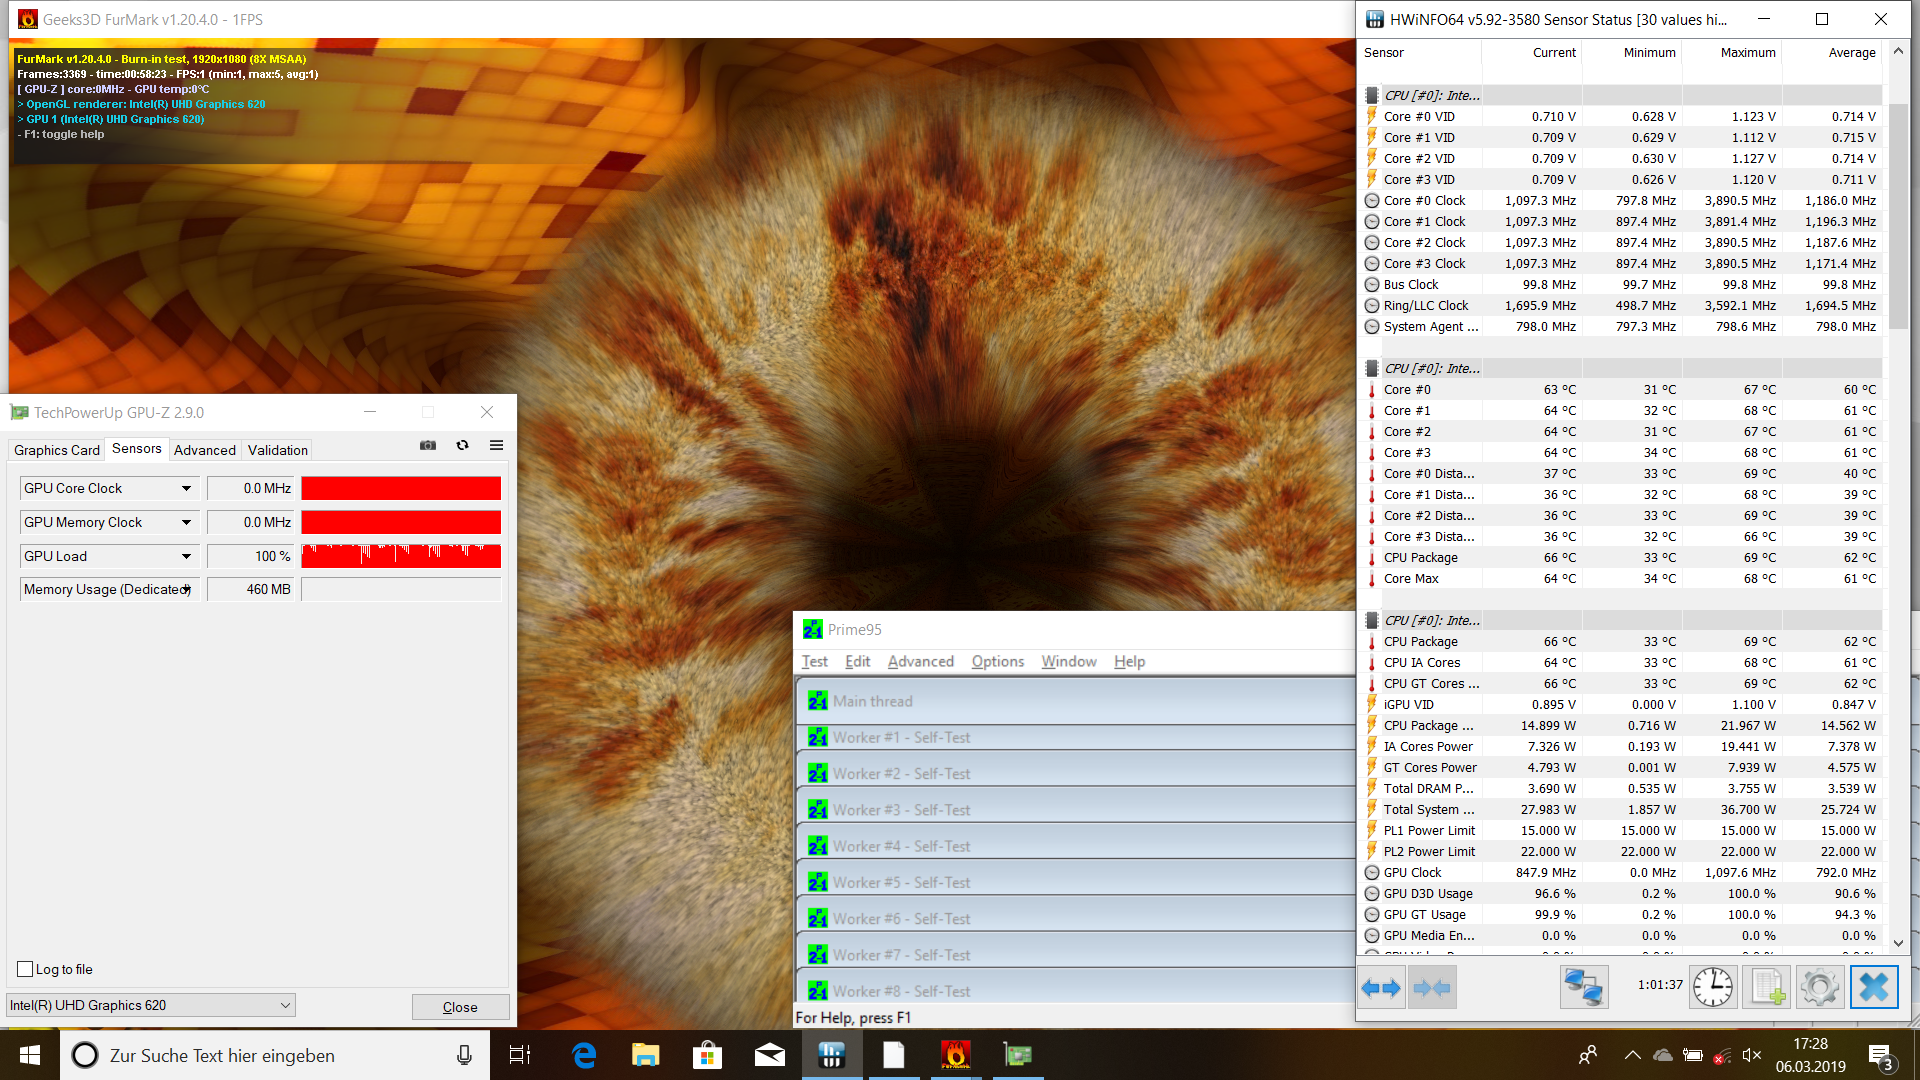Click the GPU Load red history graph
This screenshot has width=1920, height=1080.
[401, 556]
